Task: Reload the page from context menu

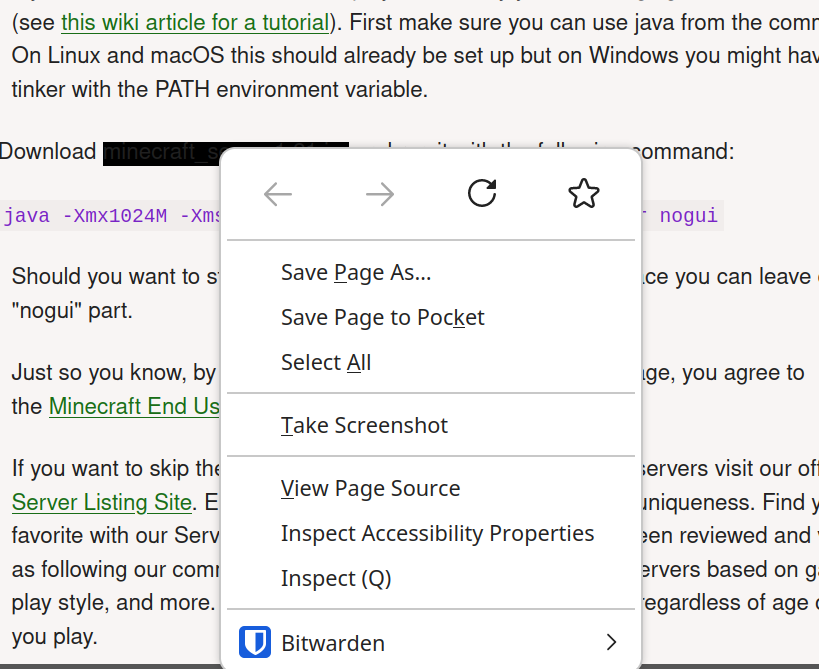Action: pyautogui.click(x=482, y=193)
